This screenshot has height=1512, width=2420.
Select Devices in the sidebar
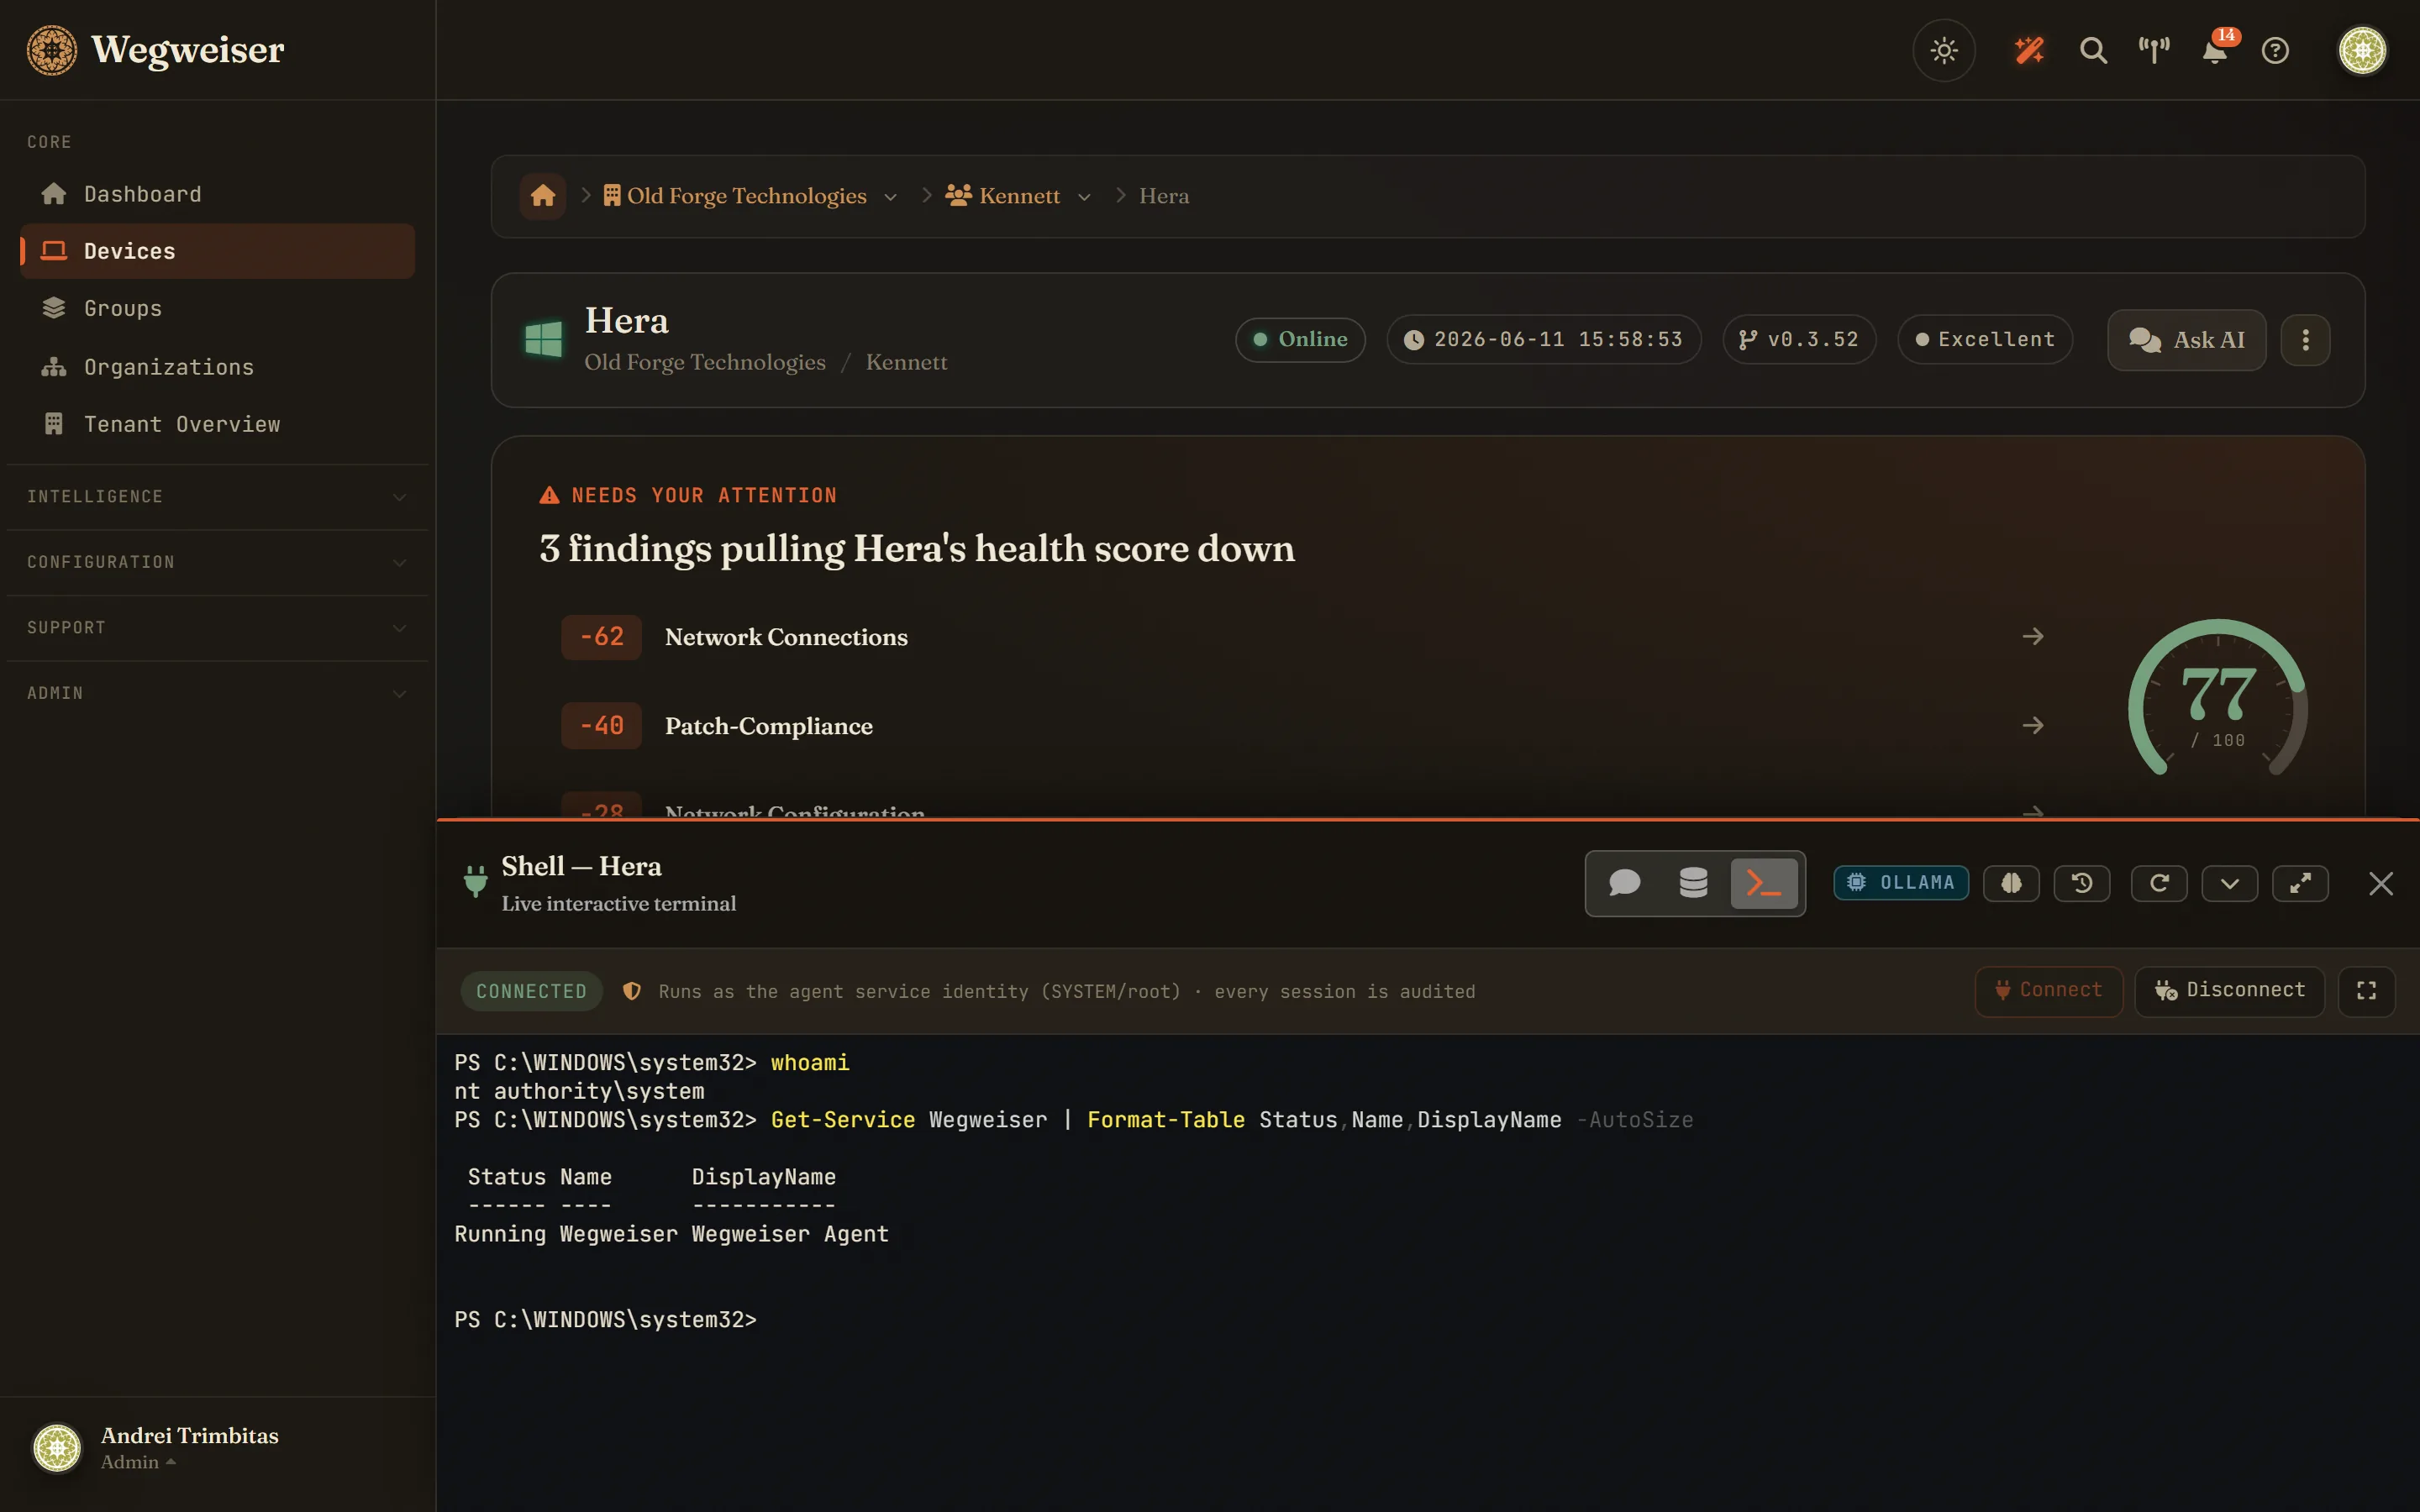point(217,251)
